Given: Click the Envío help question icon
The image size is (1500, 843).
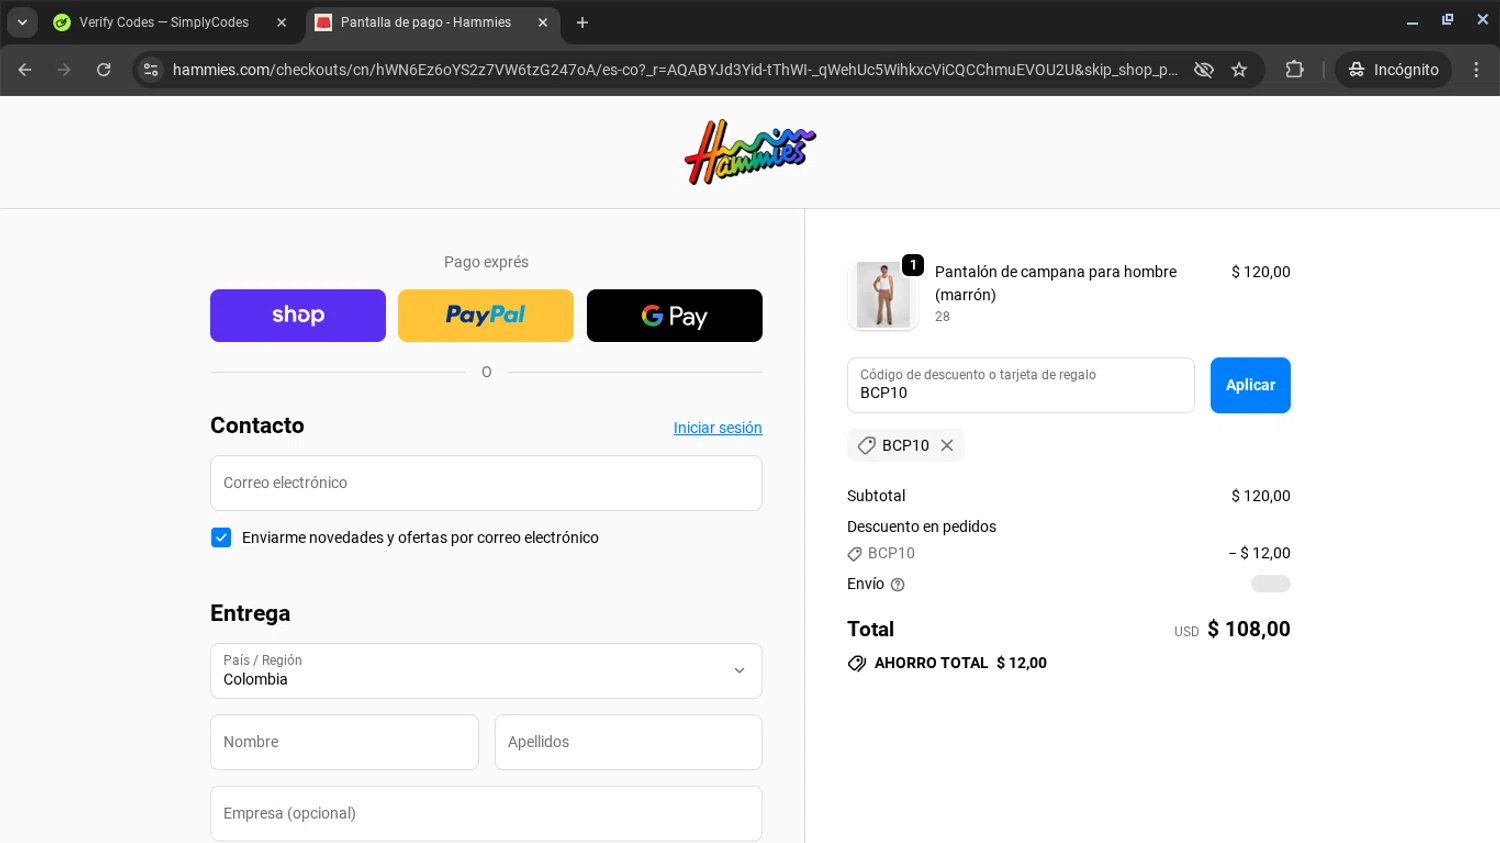Looking at the screenshot, I should [x=898, y=585].
